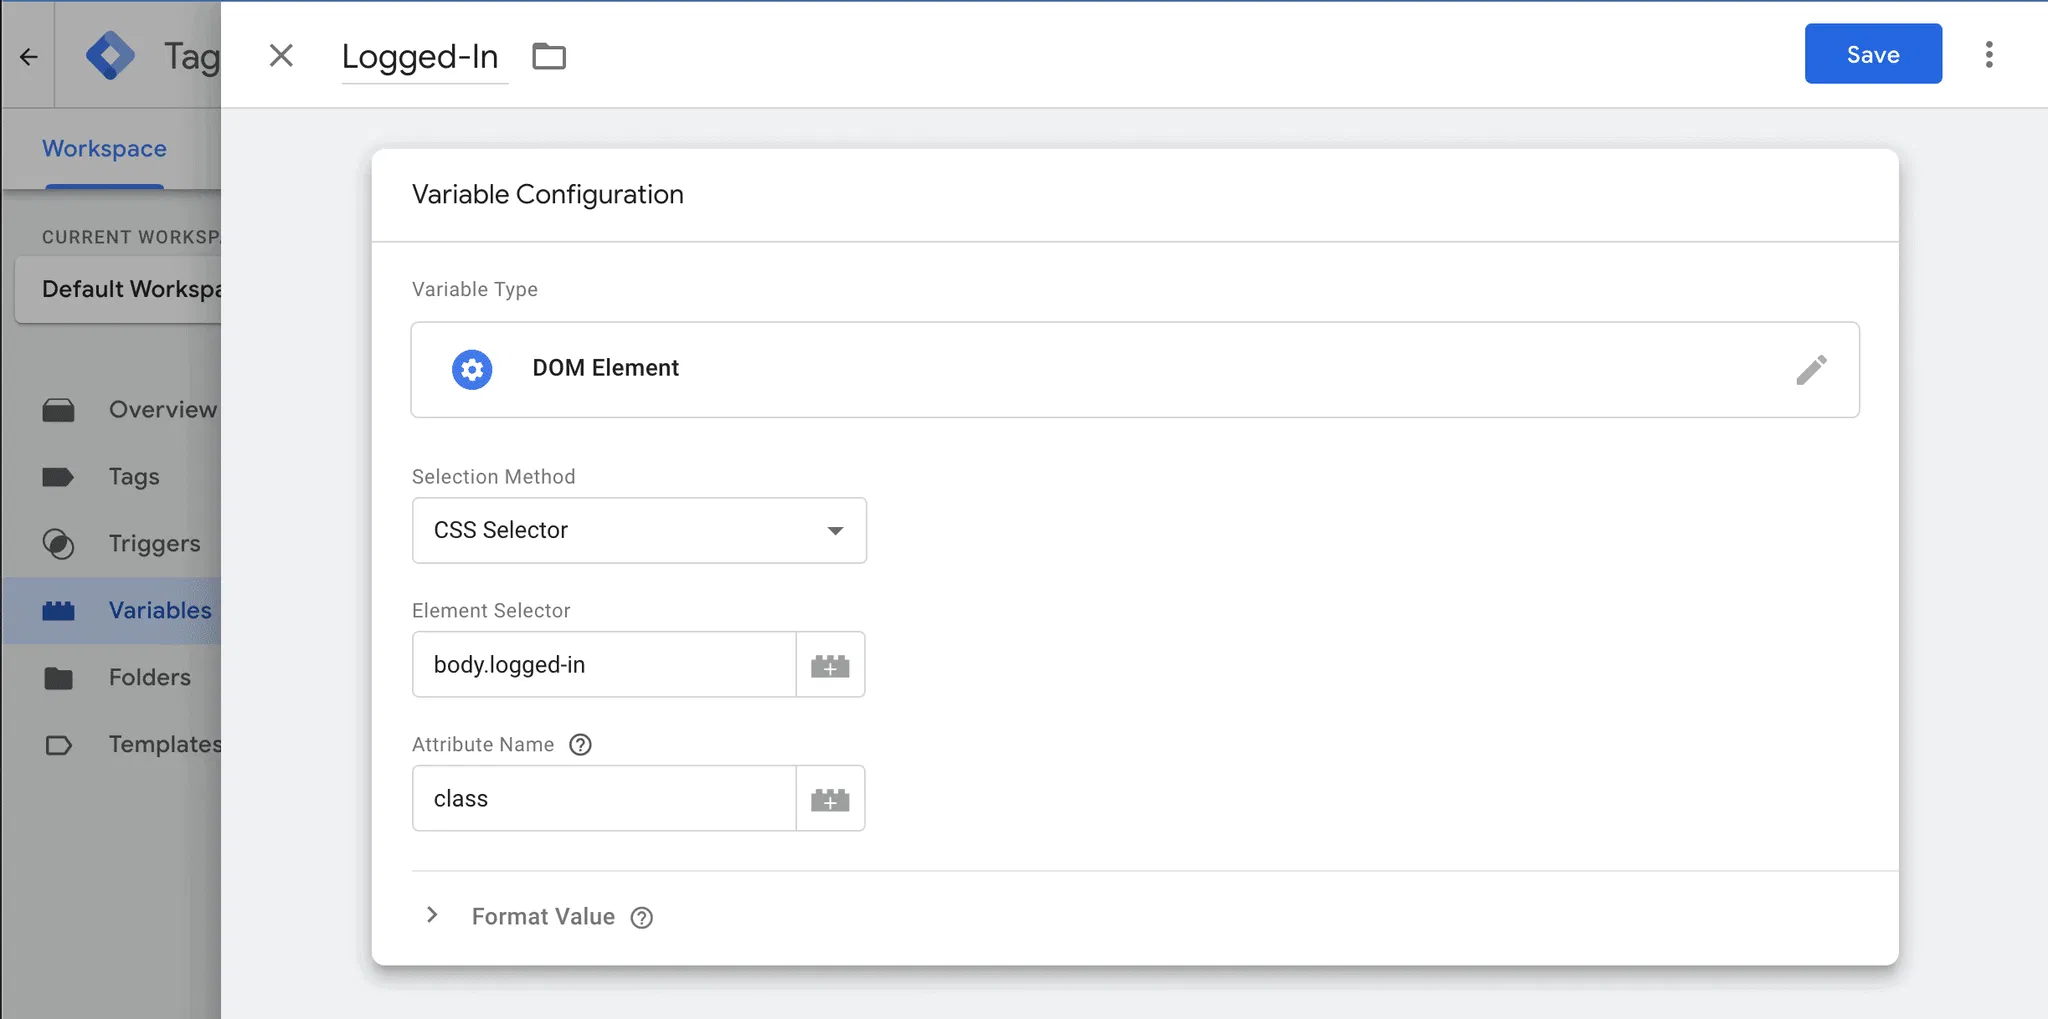Click the pencil icon to edit variable type
The image size is (2048, 1019).
click(1811, 370)
